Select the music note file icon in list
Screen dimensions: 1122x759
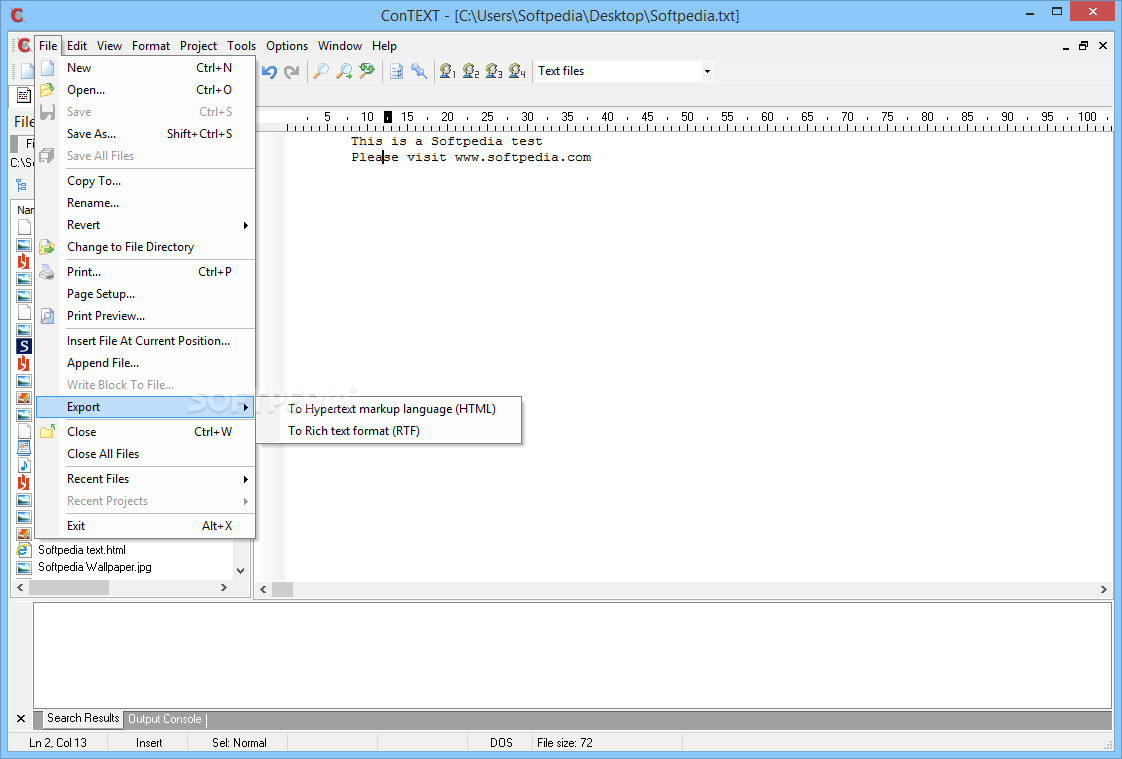(x=24, y=466)
